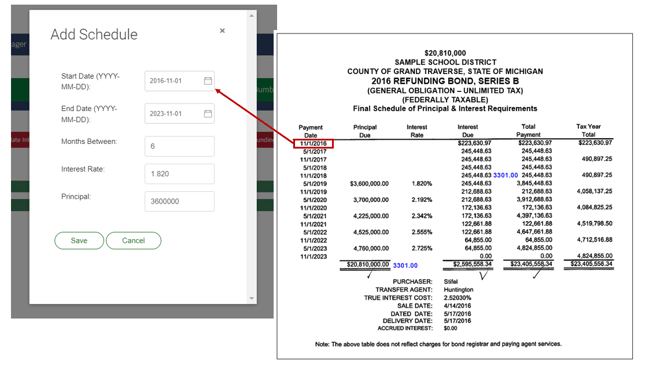
Task: Click the 2.52030% true interest cost value
Action: [x=457, y=297]
